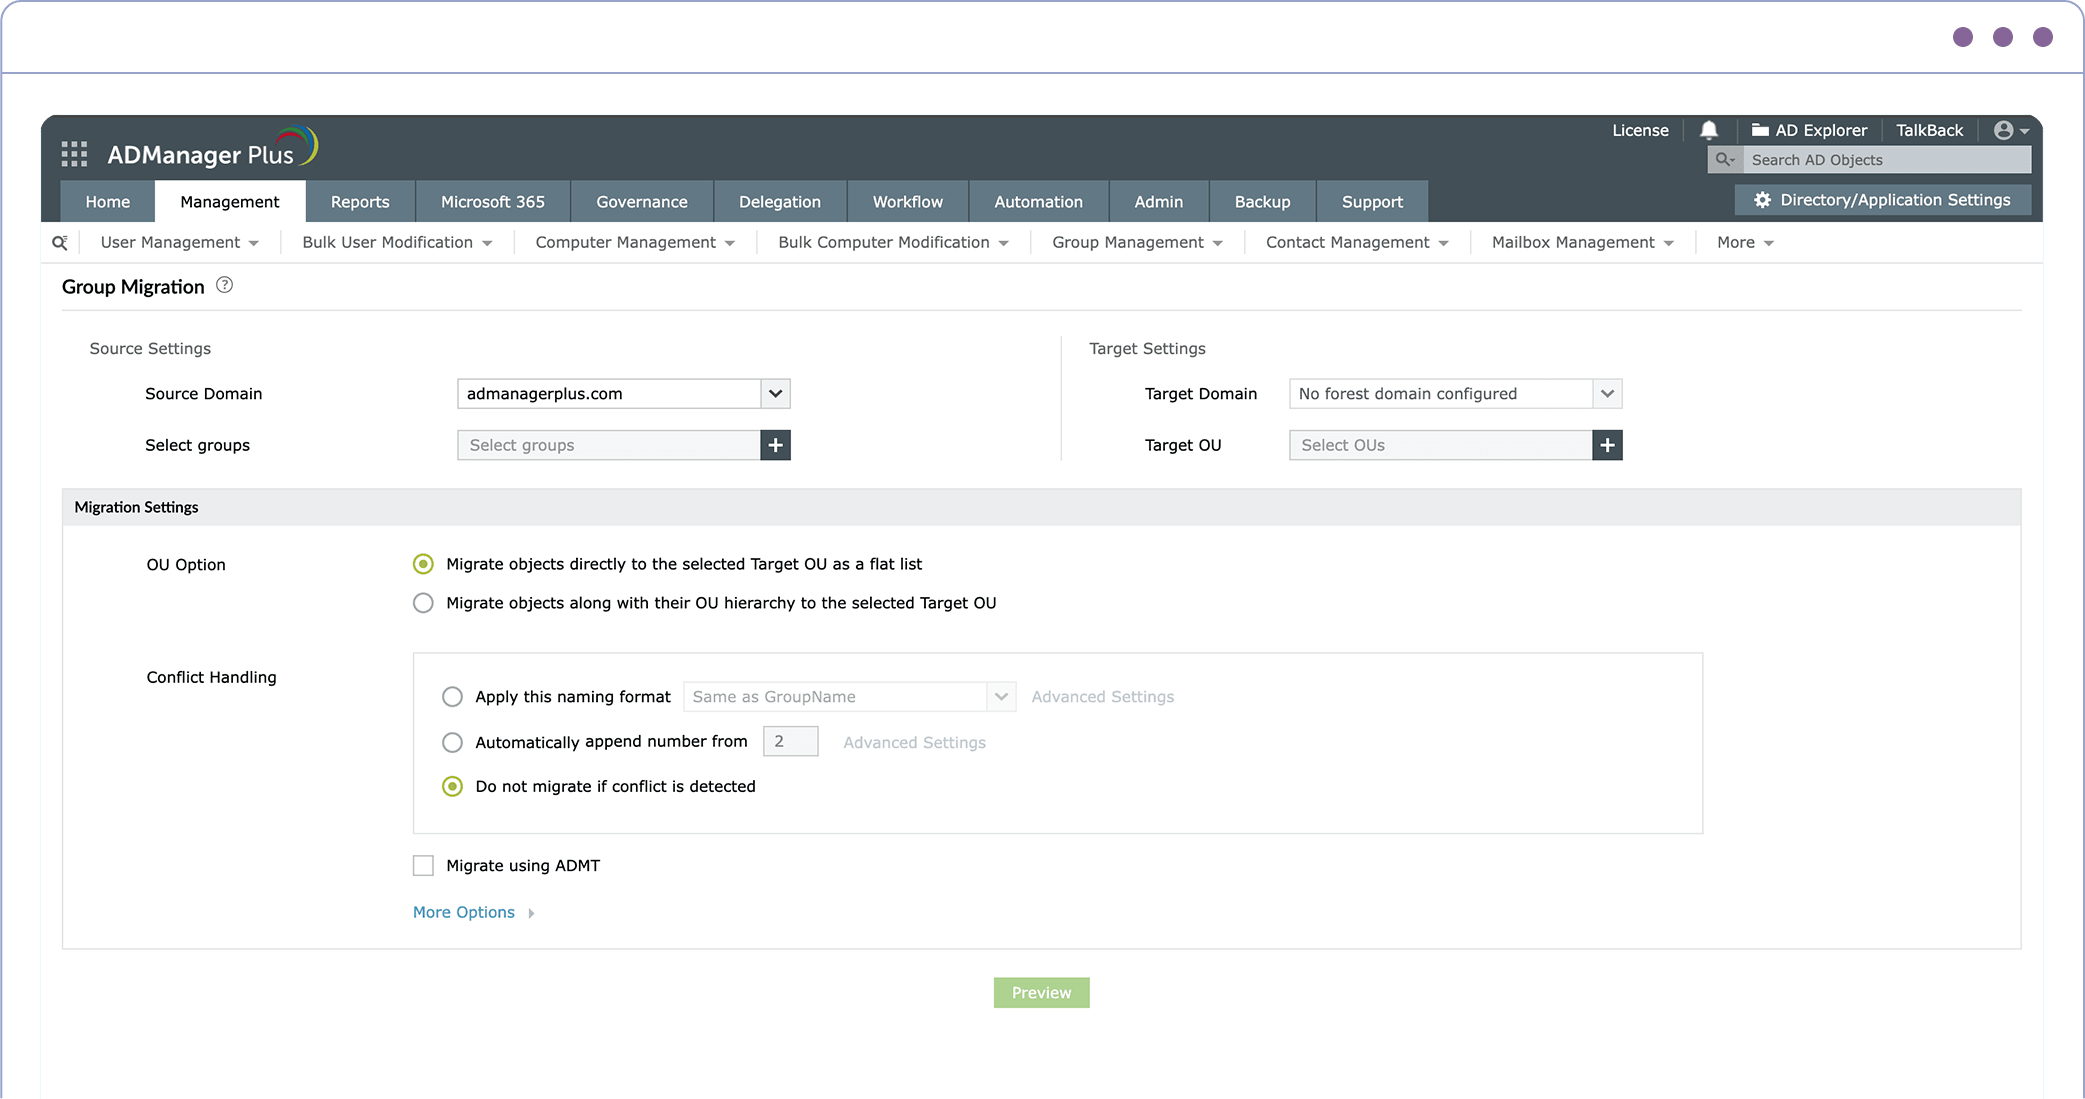Open the Automation tab
Viewport: 2085px width, 1099px height.
[x=1038, y=201]
